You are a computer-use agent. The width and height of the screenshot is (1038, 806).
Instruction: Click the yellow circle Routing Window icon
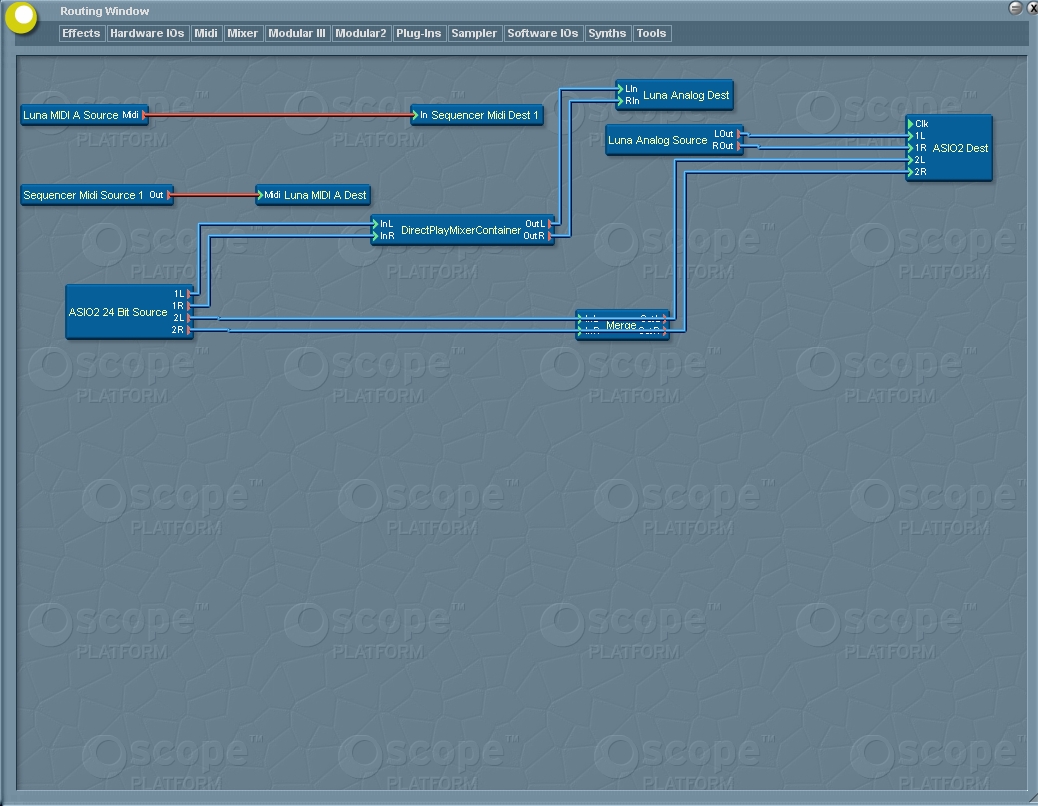click(22, 17)
